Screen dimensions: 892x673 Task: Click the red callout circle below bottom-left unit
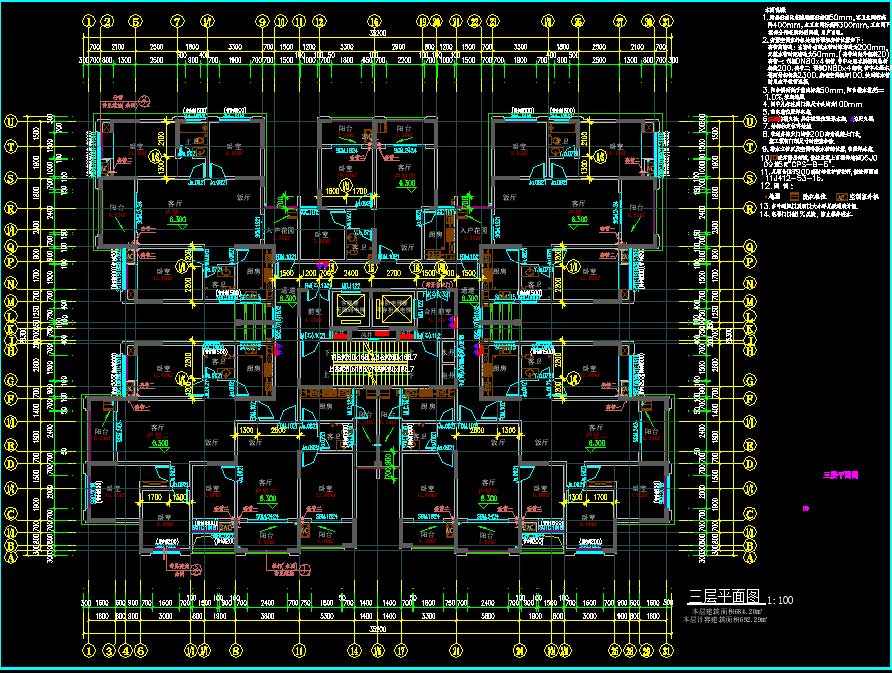pyautogui.click(x=196, y=568)
